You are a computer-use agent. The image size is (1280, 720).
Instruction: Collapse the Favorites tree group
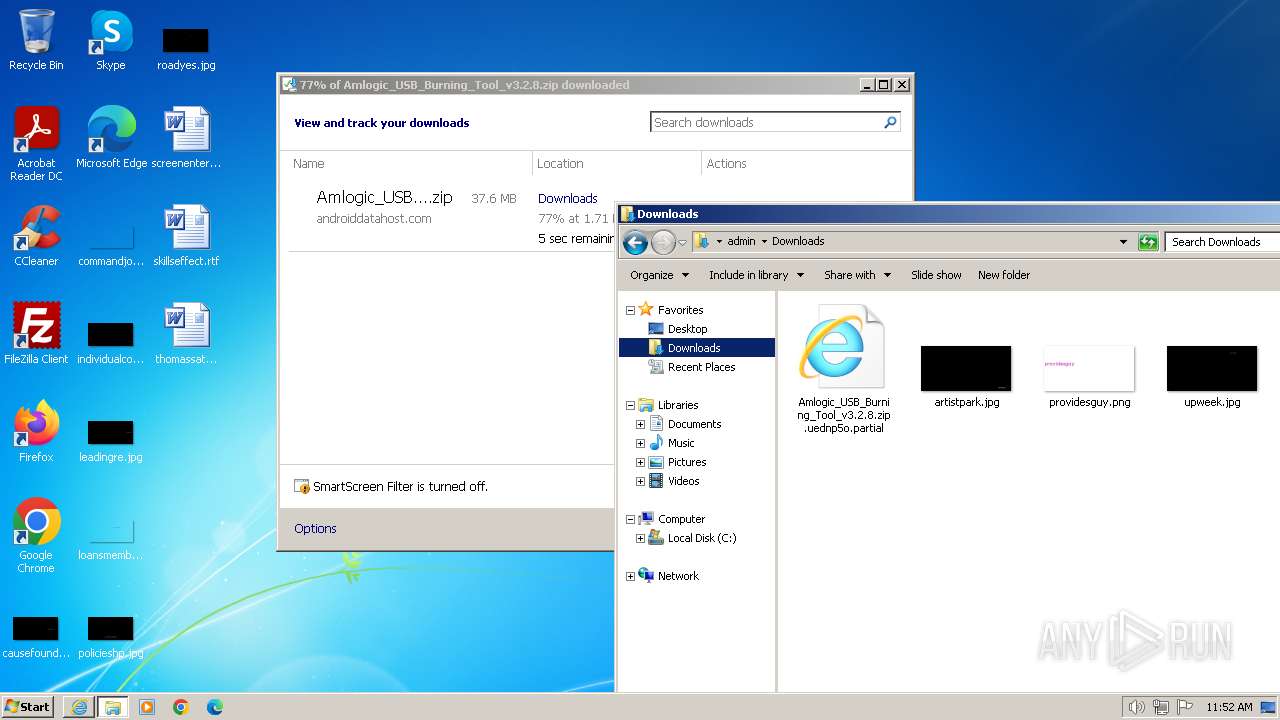630,310
